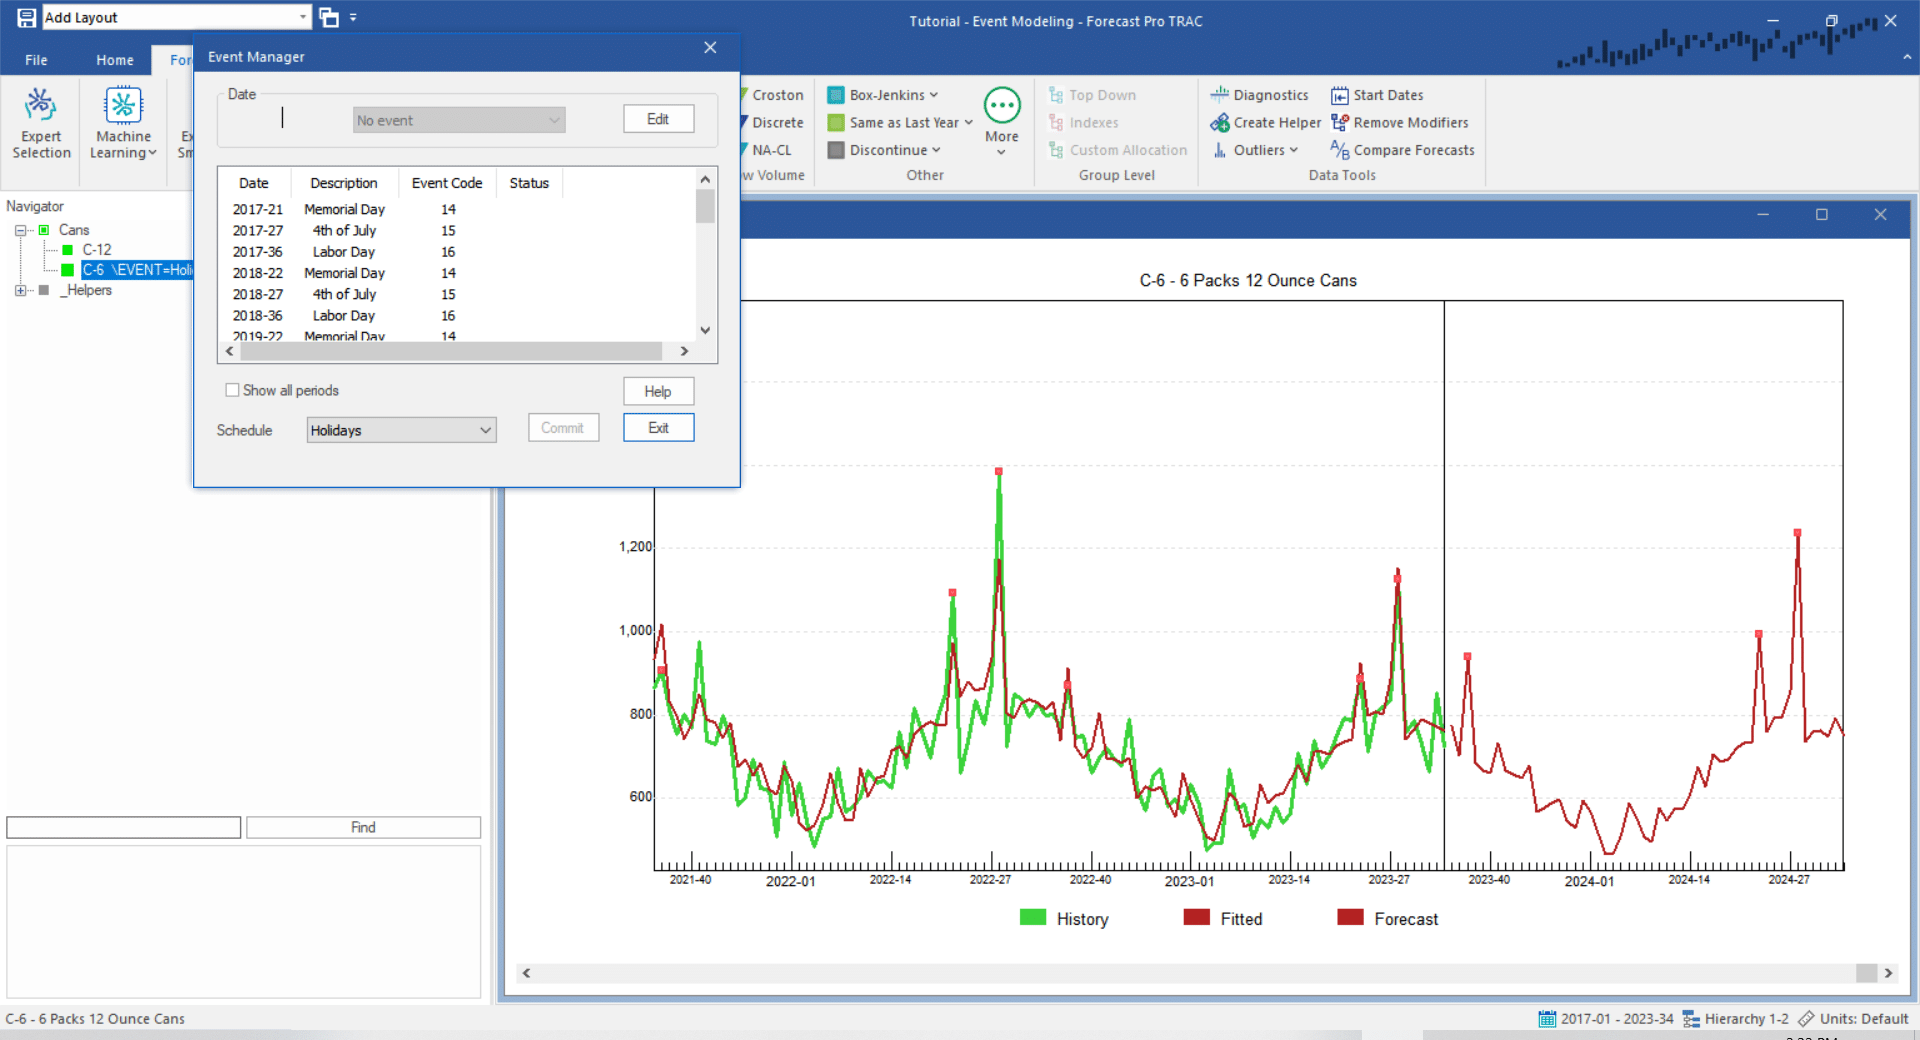
Task: Click the Hierarchy 1-2 status bar icon
Action: (x=1691, y=1019)
